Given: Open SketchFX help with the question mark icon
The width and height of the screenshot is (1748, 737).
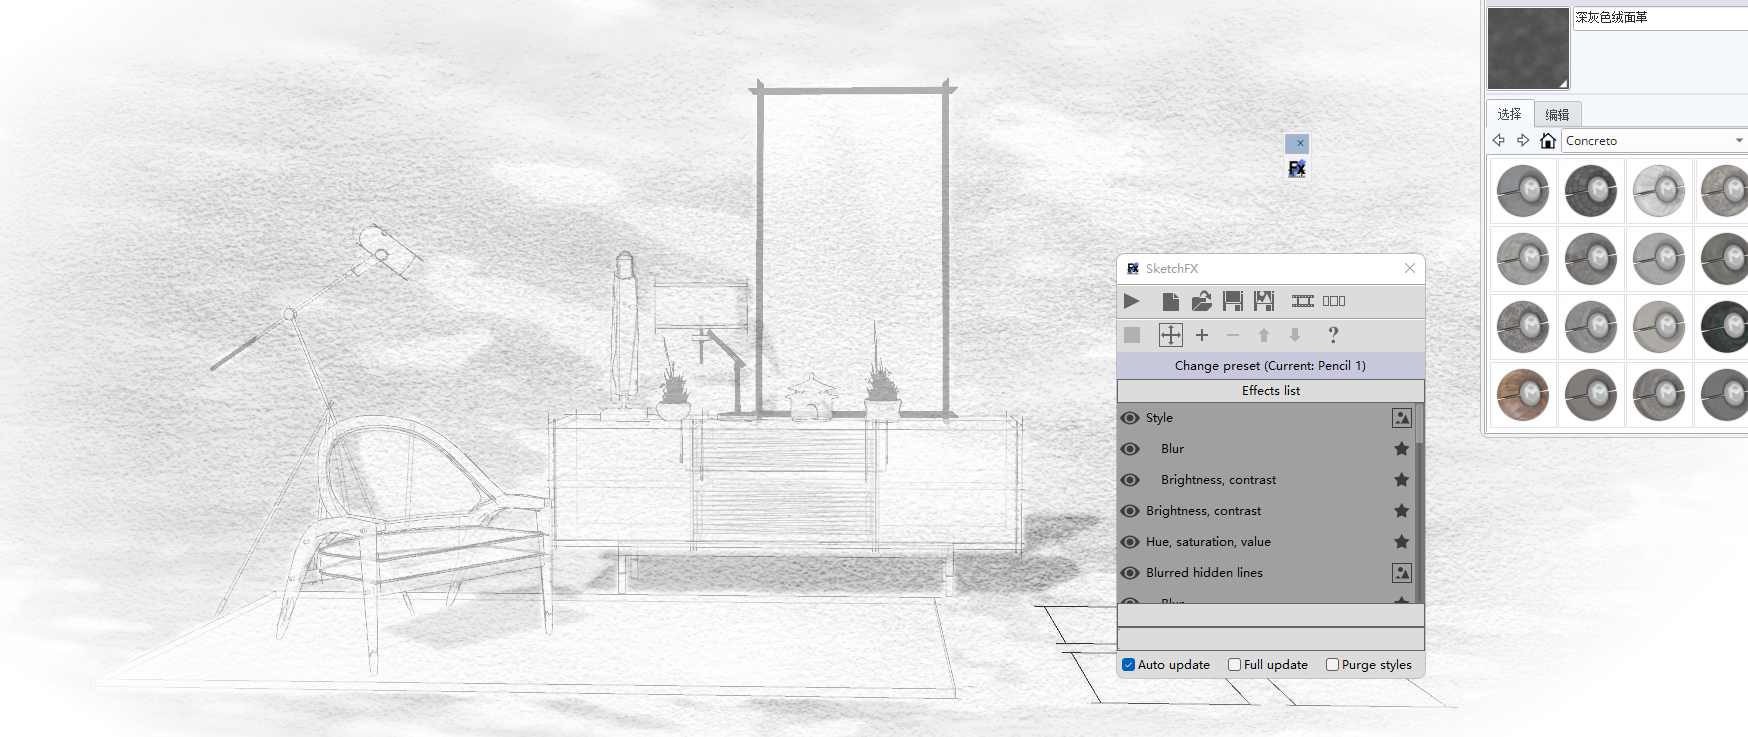Looking at the screenshot, I should tap(1332, 335).
